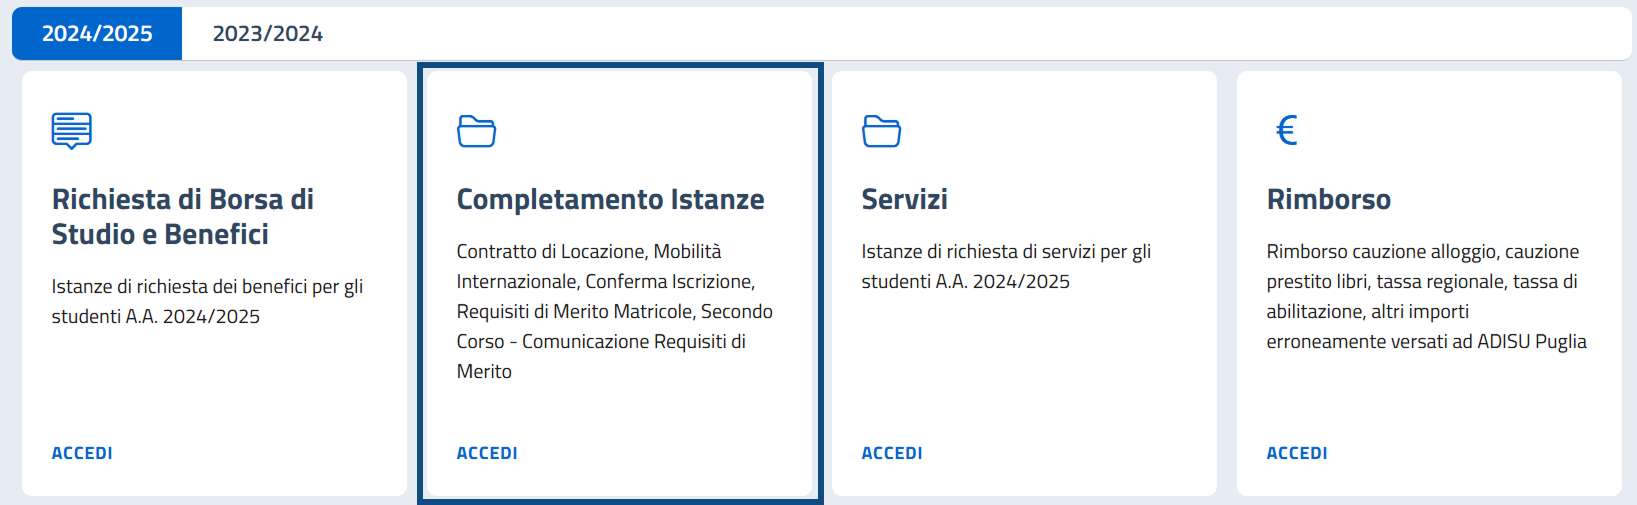Click the Contratto di Locazione description text
Screen dimensions: 1637x505
tap(615, 311)
